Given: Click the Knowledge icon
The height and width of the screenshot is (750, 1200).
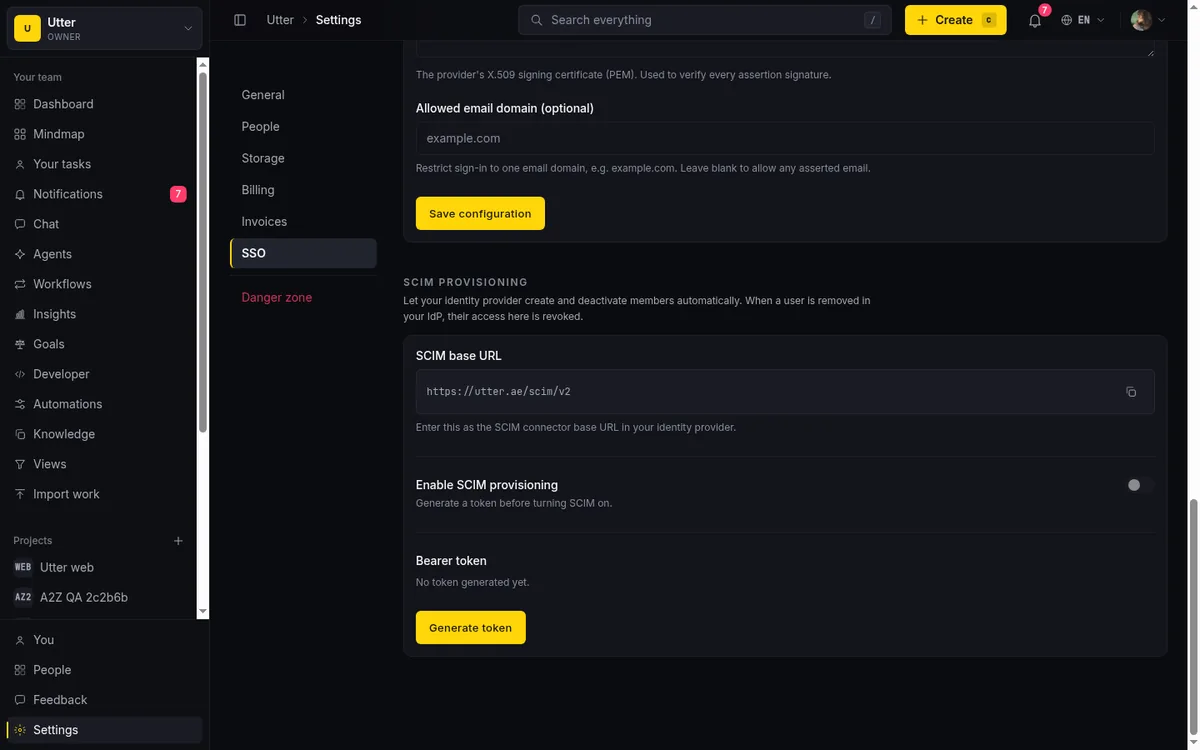Looking at the screenshot, I should point(20,434).
